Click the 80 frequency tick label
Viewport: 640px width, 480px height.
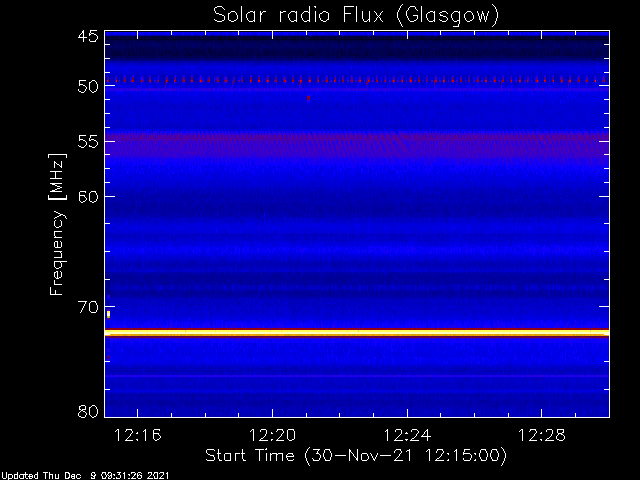point(88,411)
